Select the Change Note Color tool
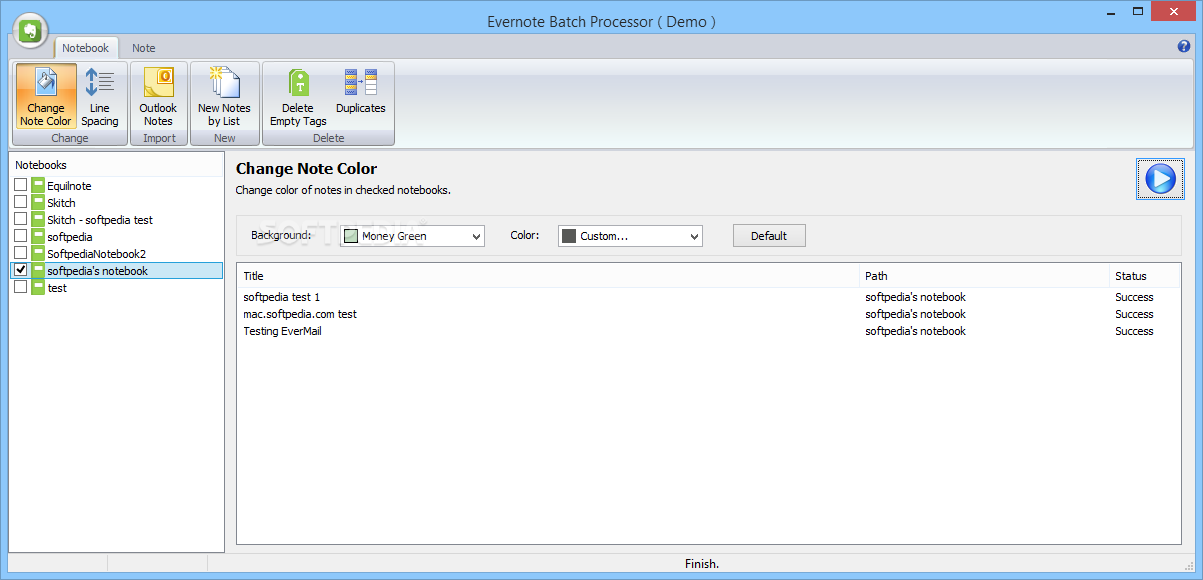Viewport: 1203px width, 580px height. click(x=45, y=97)
